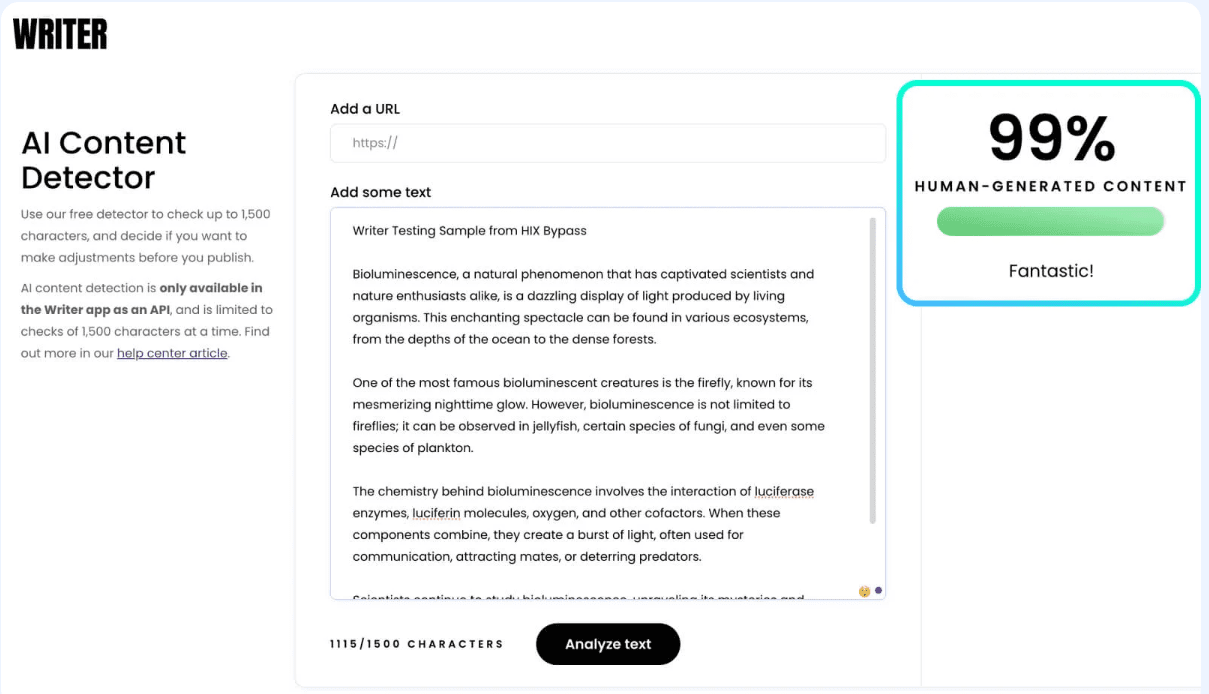The height and width of the screenshot is (694, 1209).
Task: Click the Writer Testing Sample title line
Action: pos(469,231)
